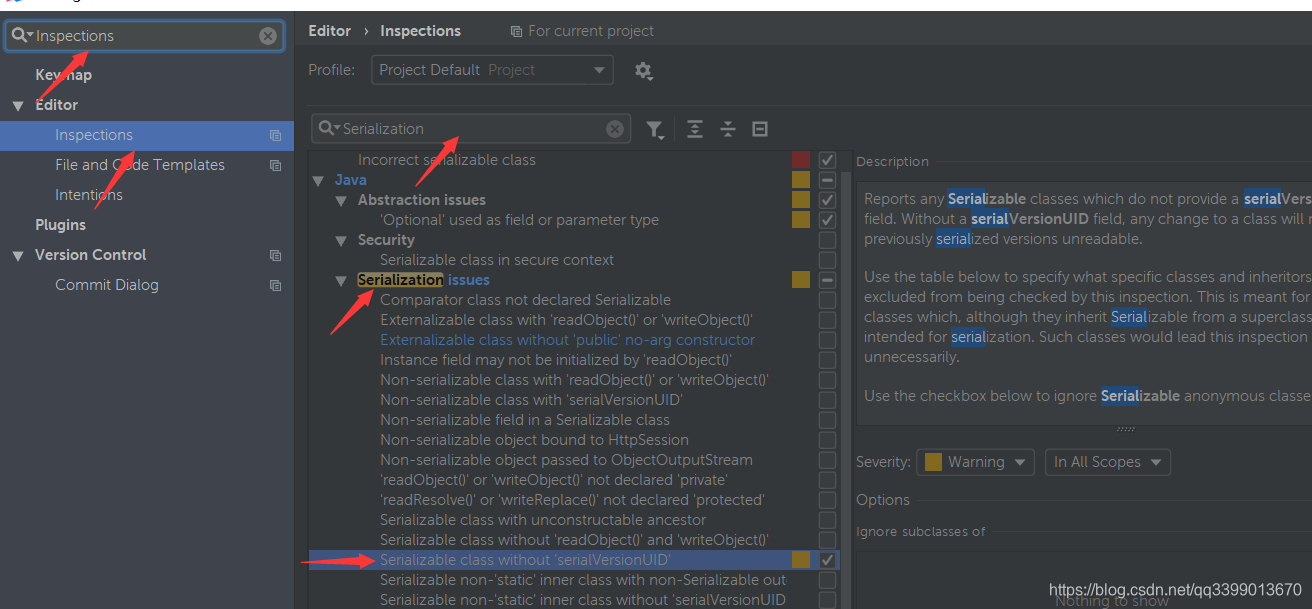Collapse all inspection tree nodes
The height and width of the screenshot is (609, 1312).
click(x=728, y=129)
